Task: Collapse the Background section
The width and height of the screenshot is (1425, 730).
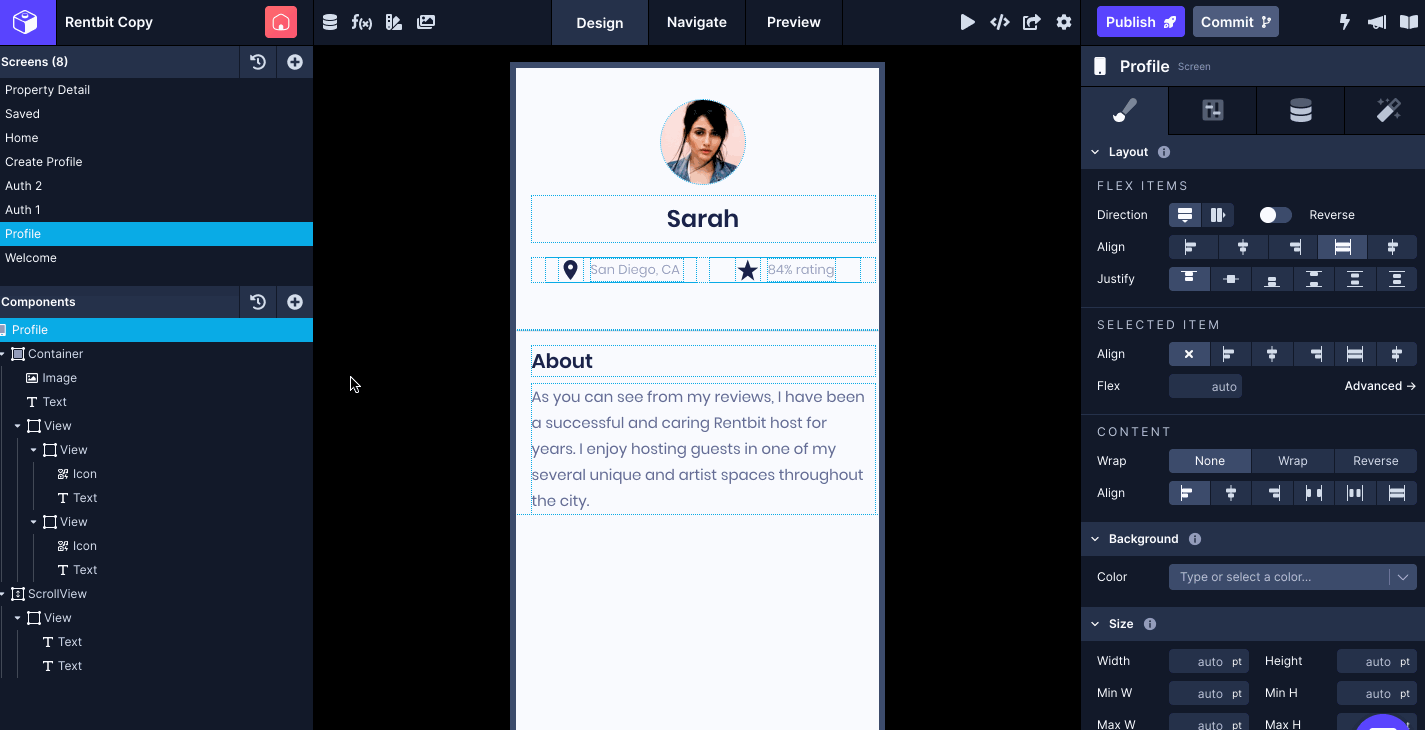Action: pos(1095,539)
